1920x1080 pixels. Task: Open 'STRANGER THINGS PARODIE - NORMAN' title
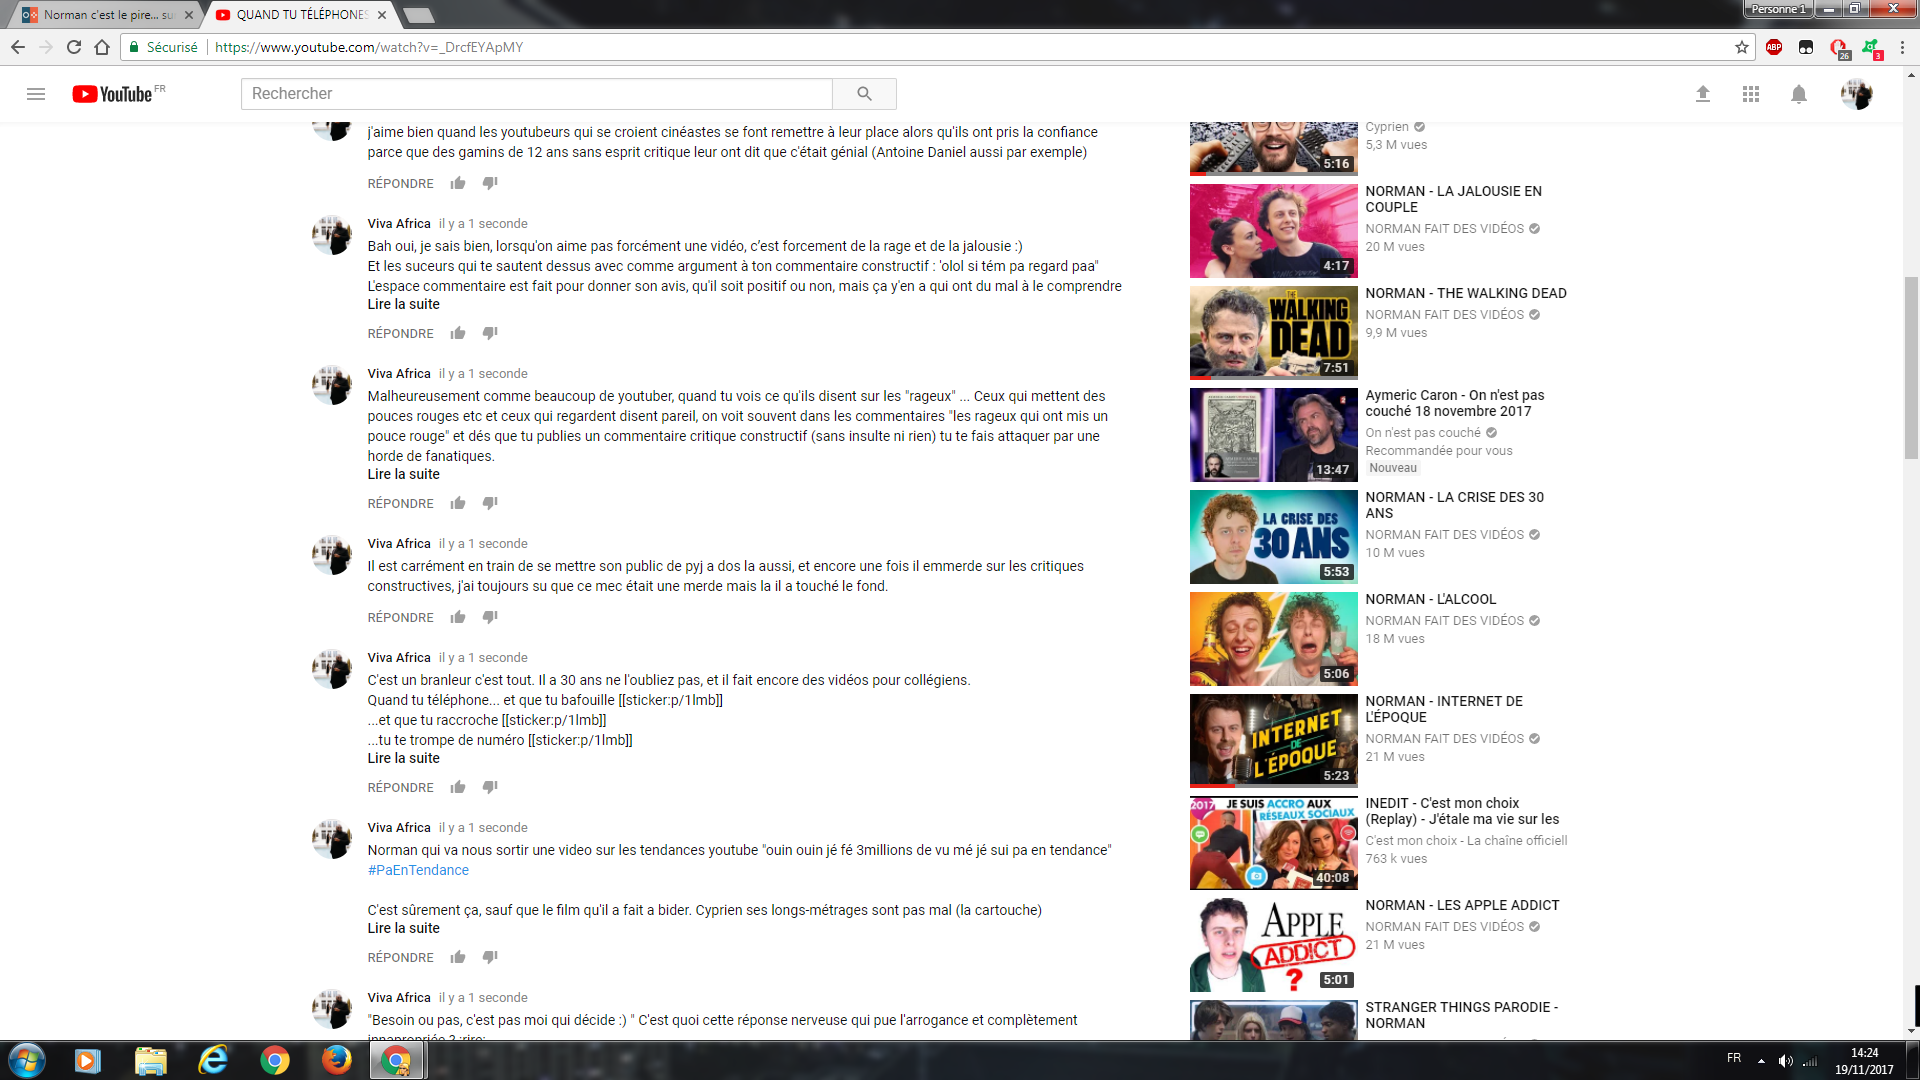1461,1015
